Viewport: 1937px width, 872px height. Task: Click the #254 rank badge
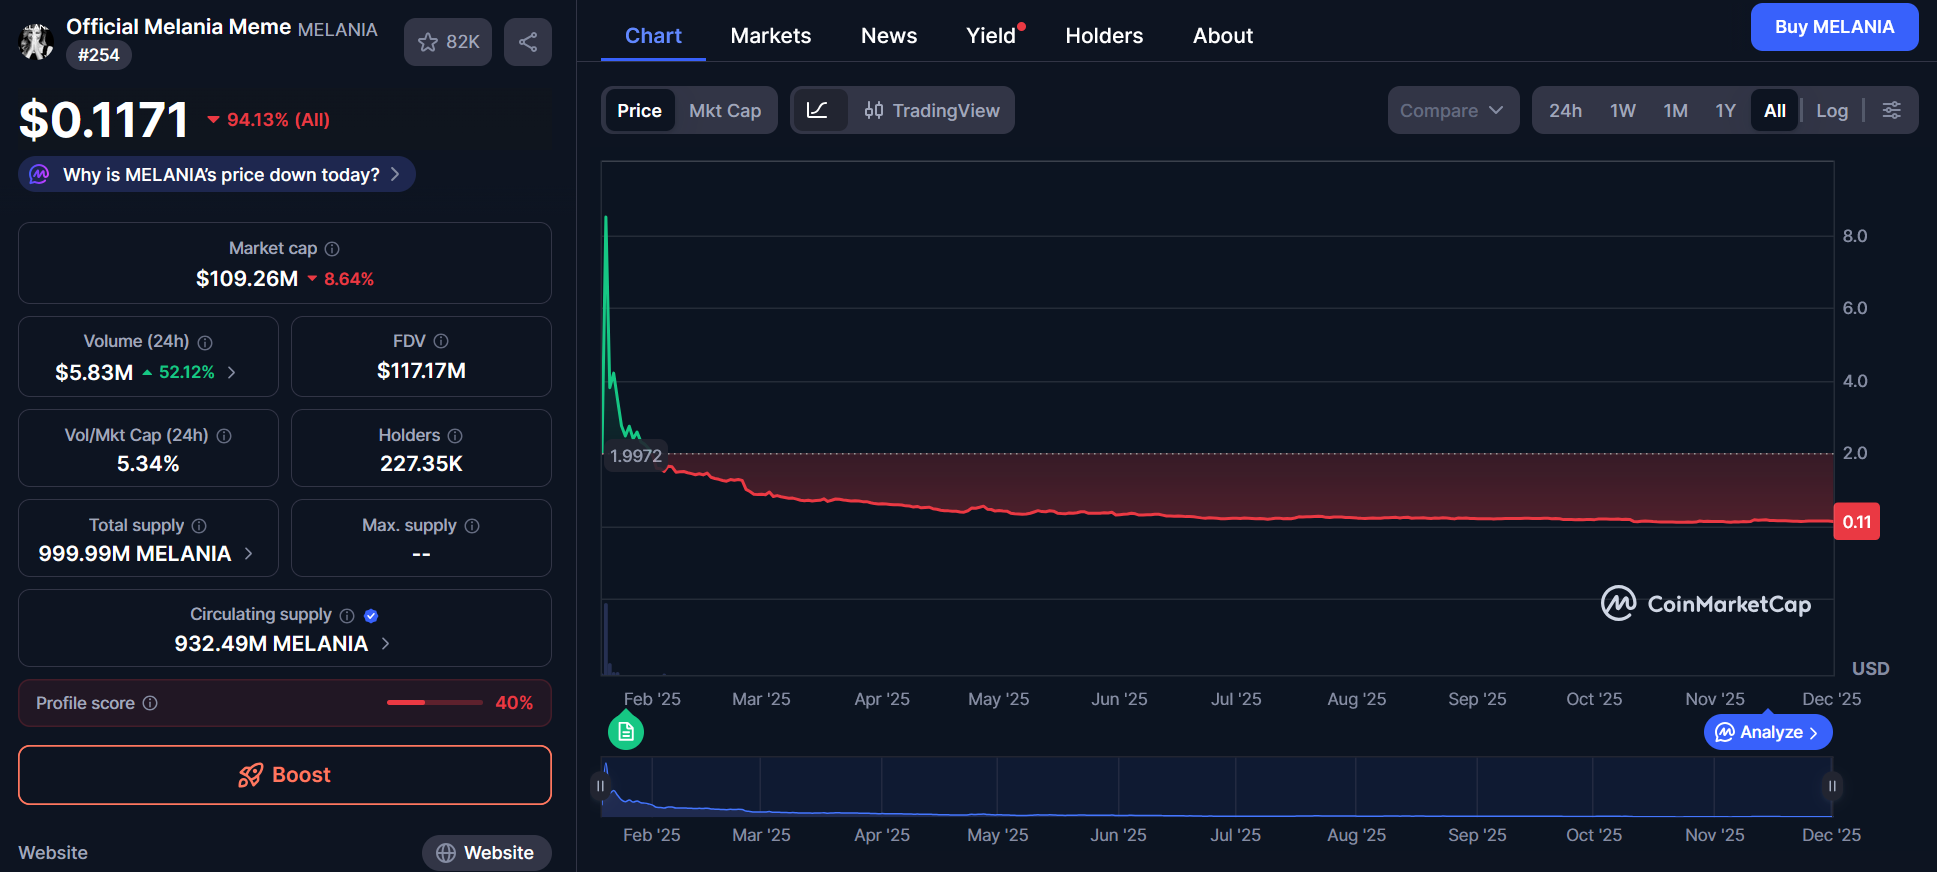click(x=99, y=55)
